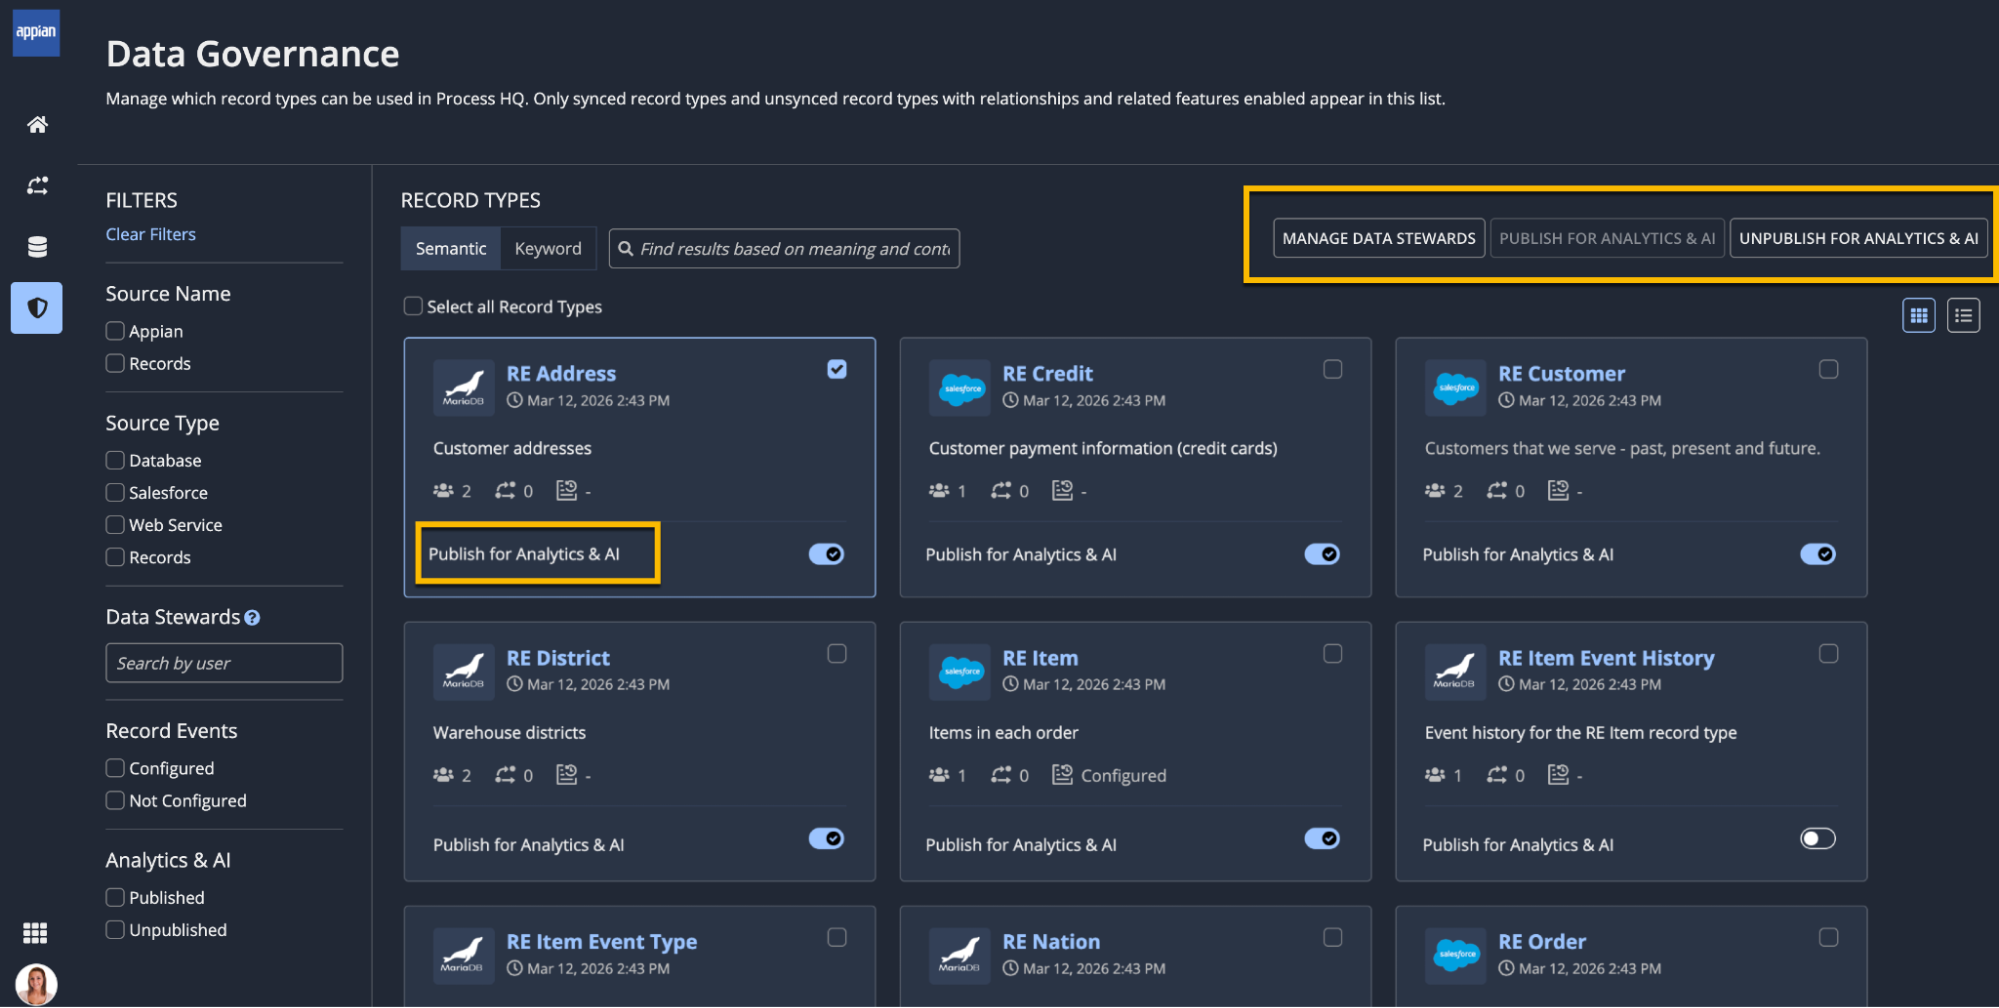Click the relationships icon on RE Credit card
This screenshot has height=1008, width=1999.
coord(1001,490)
